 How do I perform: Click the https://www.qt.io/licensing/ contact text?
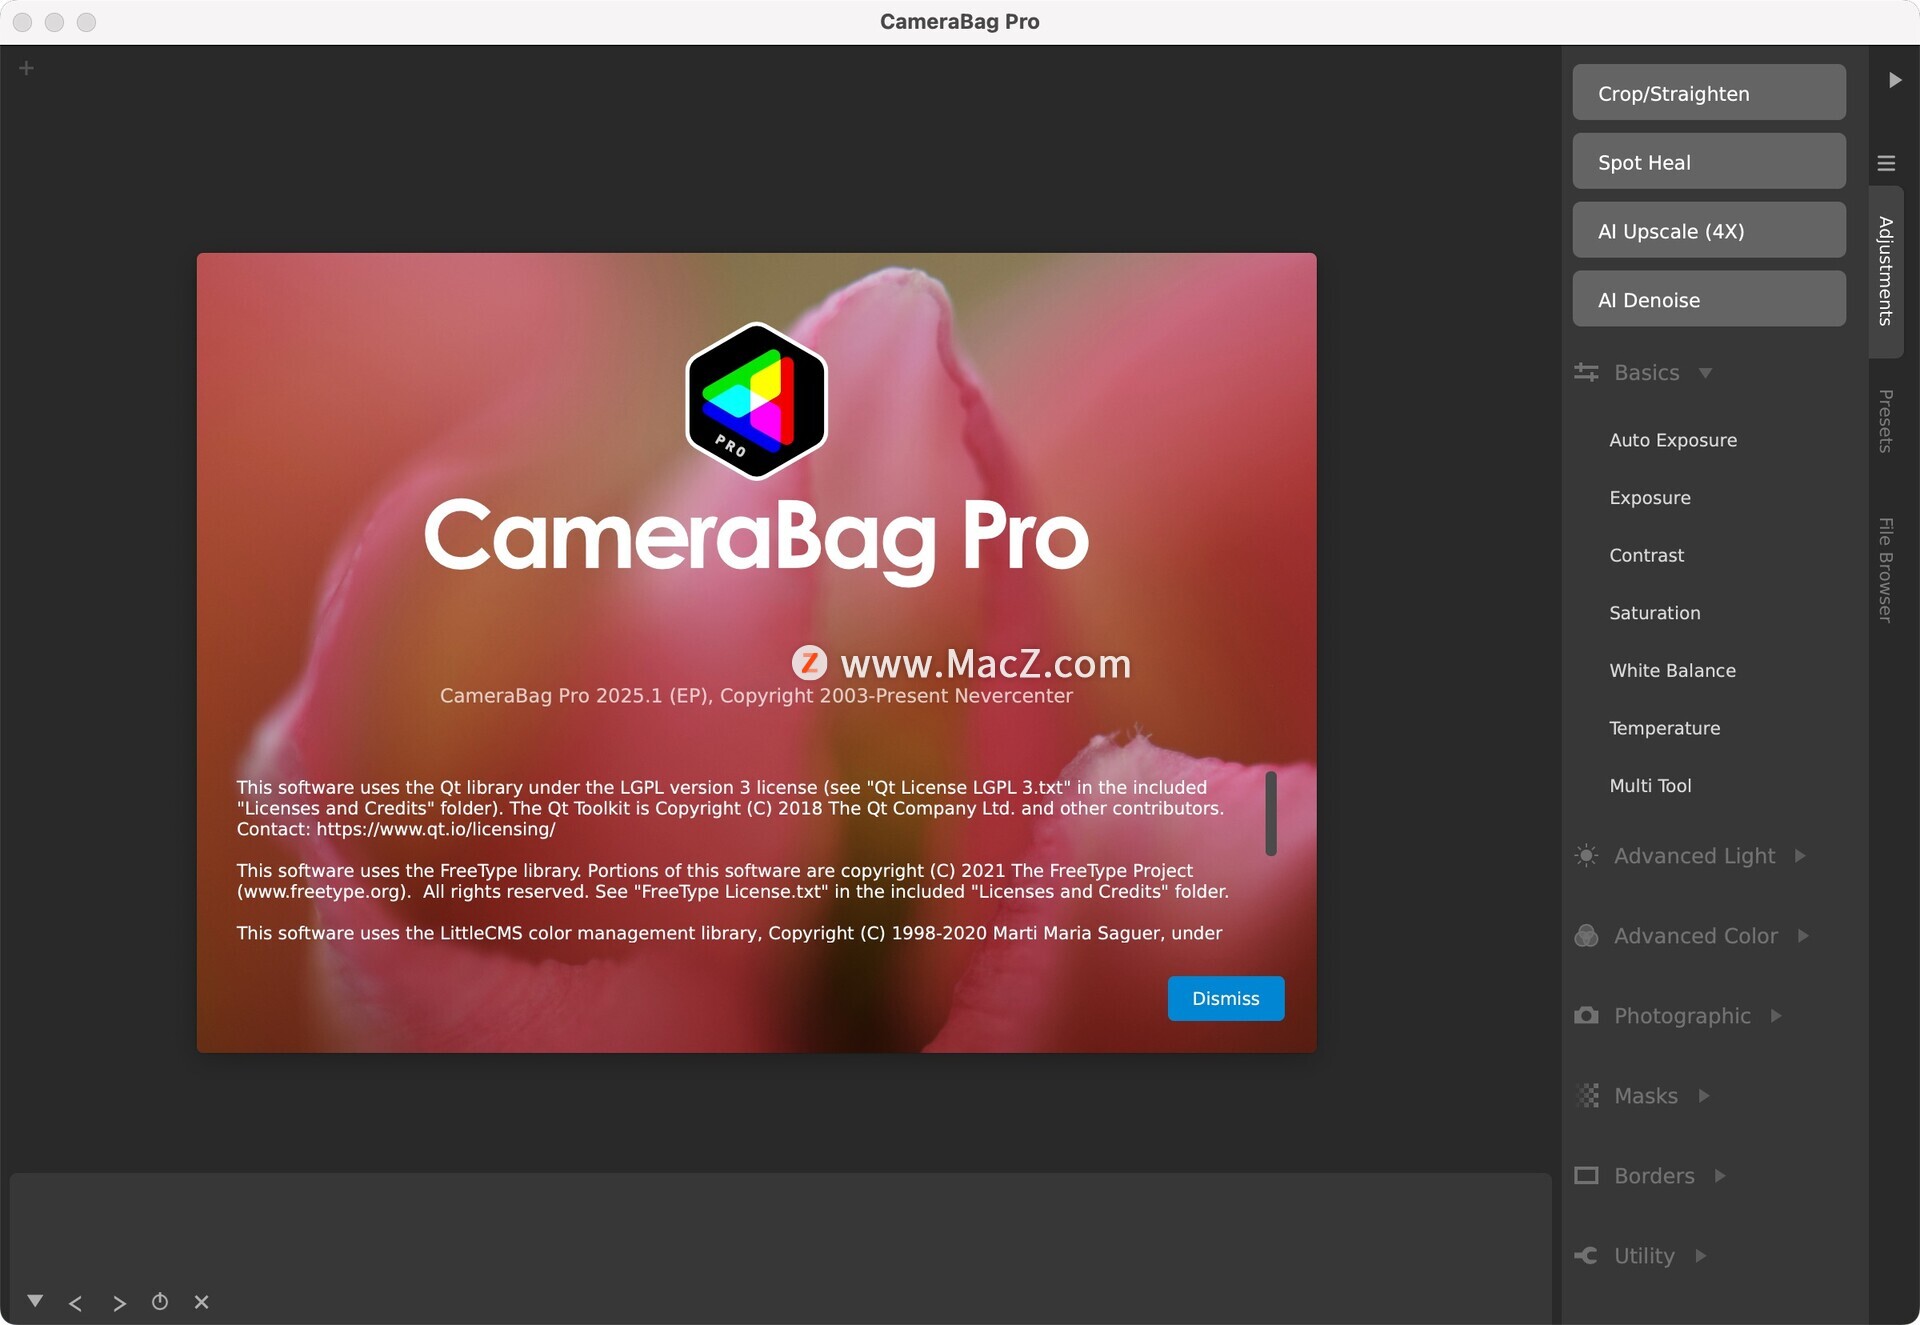(435, 829)
